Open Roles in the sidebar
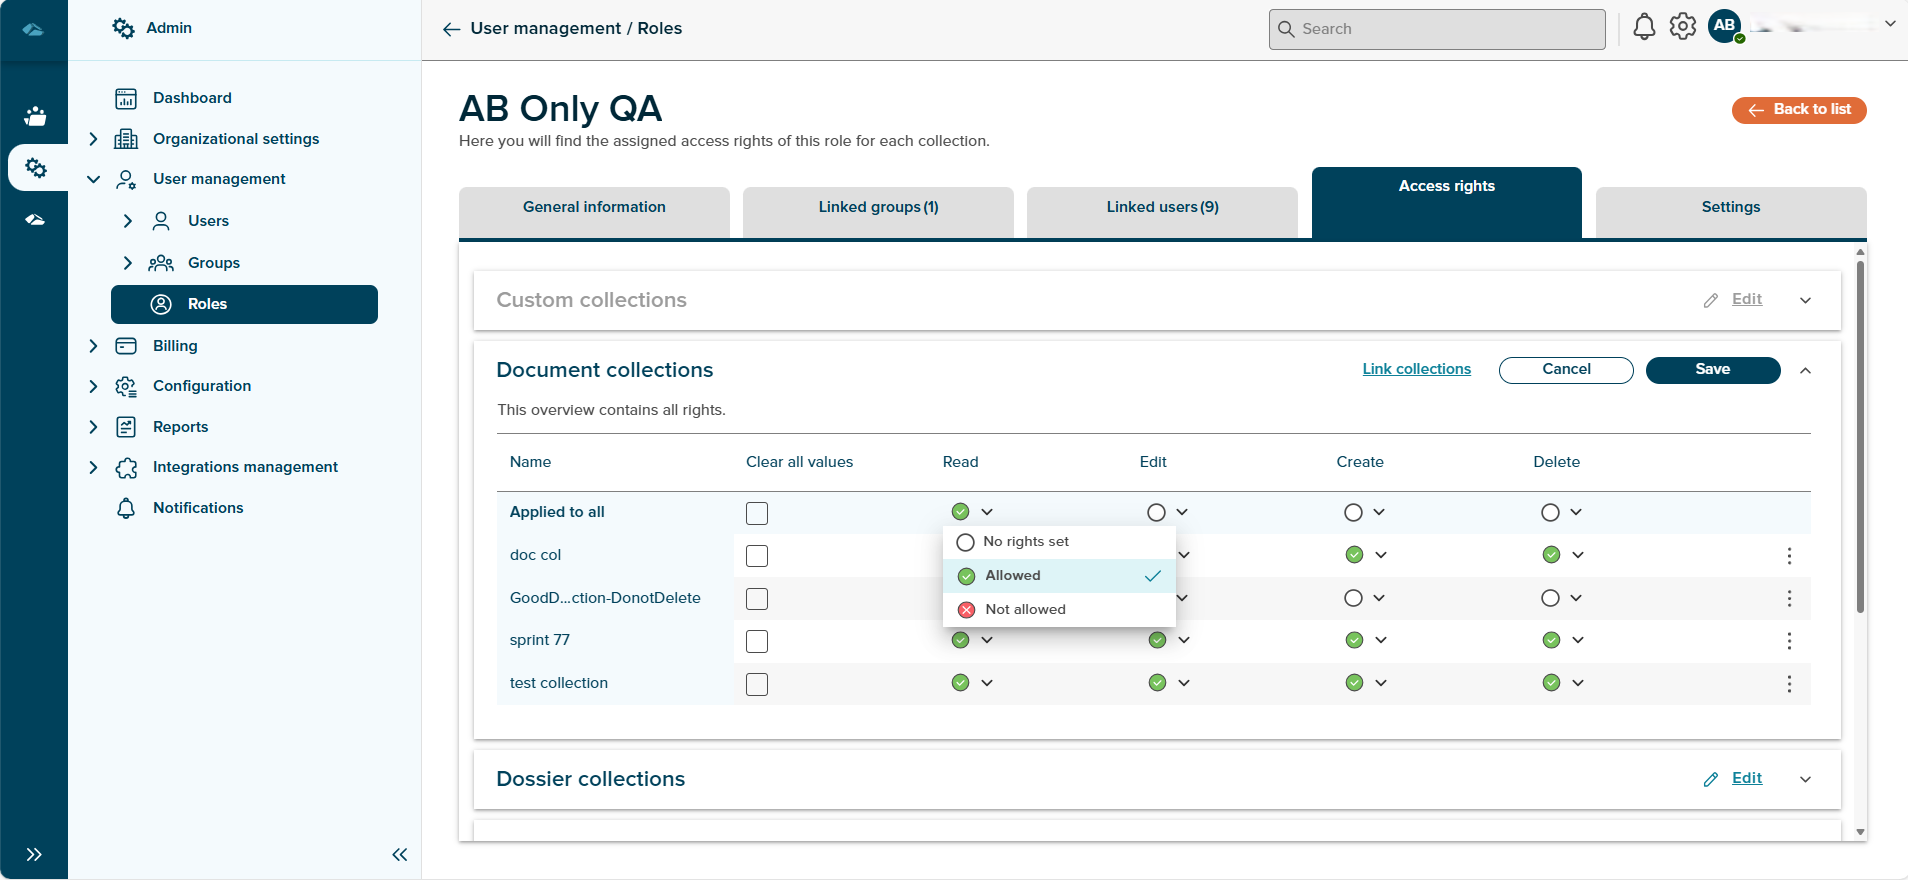Screen dimensions: 1908x880 point(244,304)
